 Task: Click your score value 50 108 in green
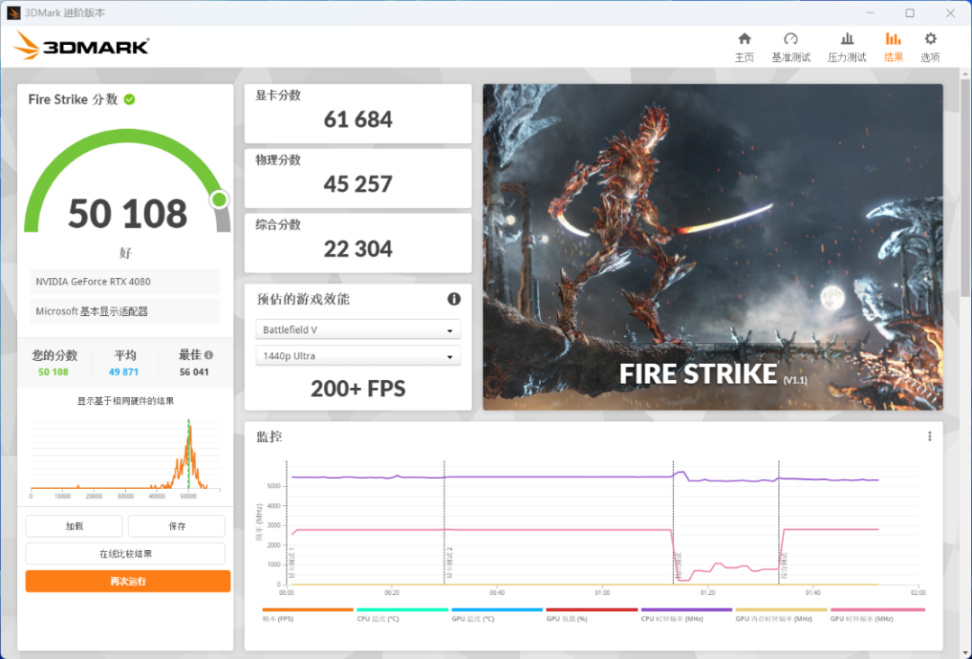(53, 372)
